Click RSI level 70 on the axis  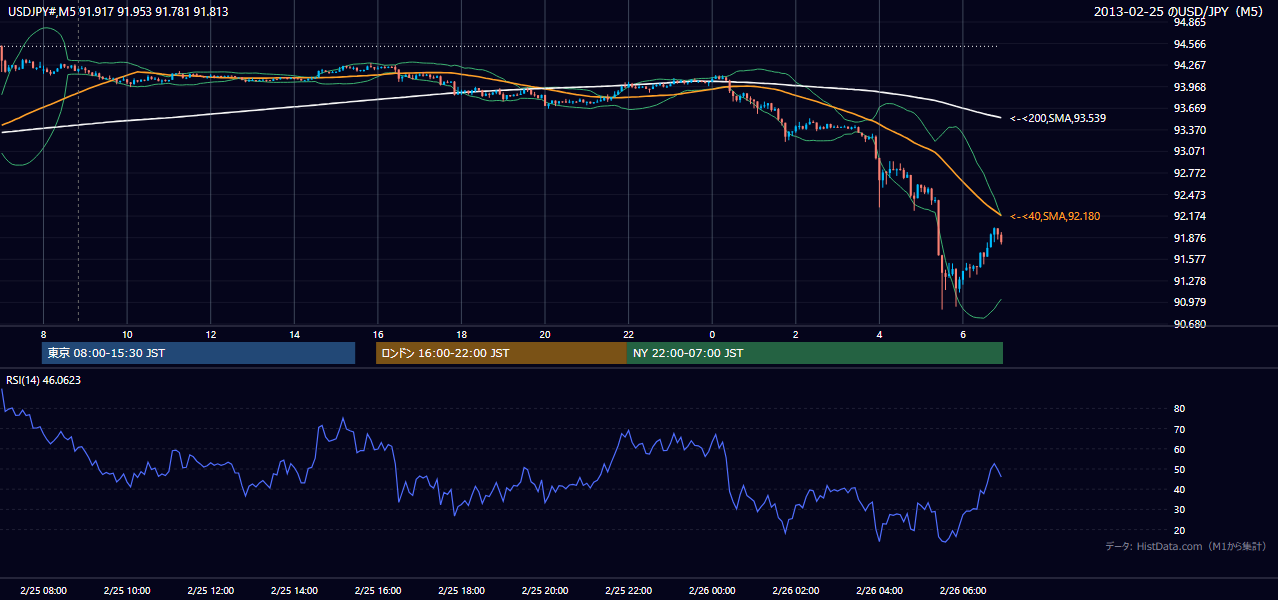coord(1179,429)
